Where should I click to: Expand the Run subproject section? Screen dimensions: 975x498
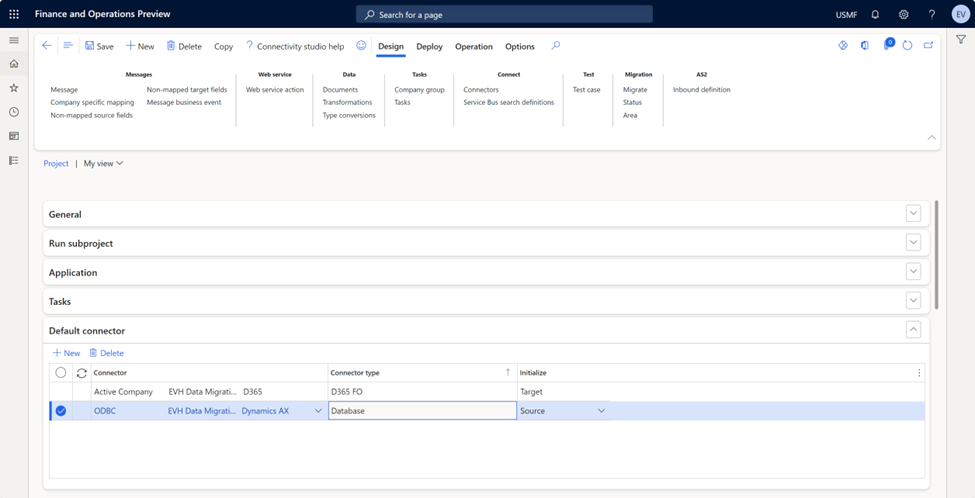tap(913, 243)
